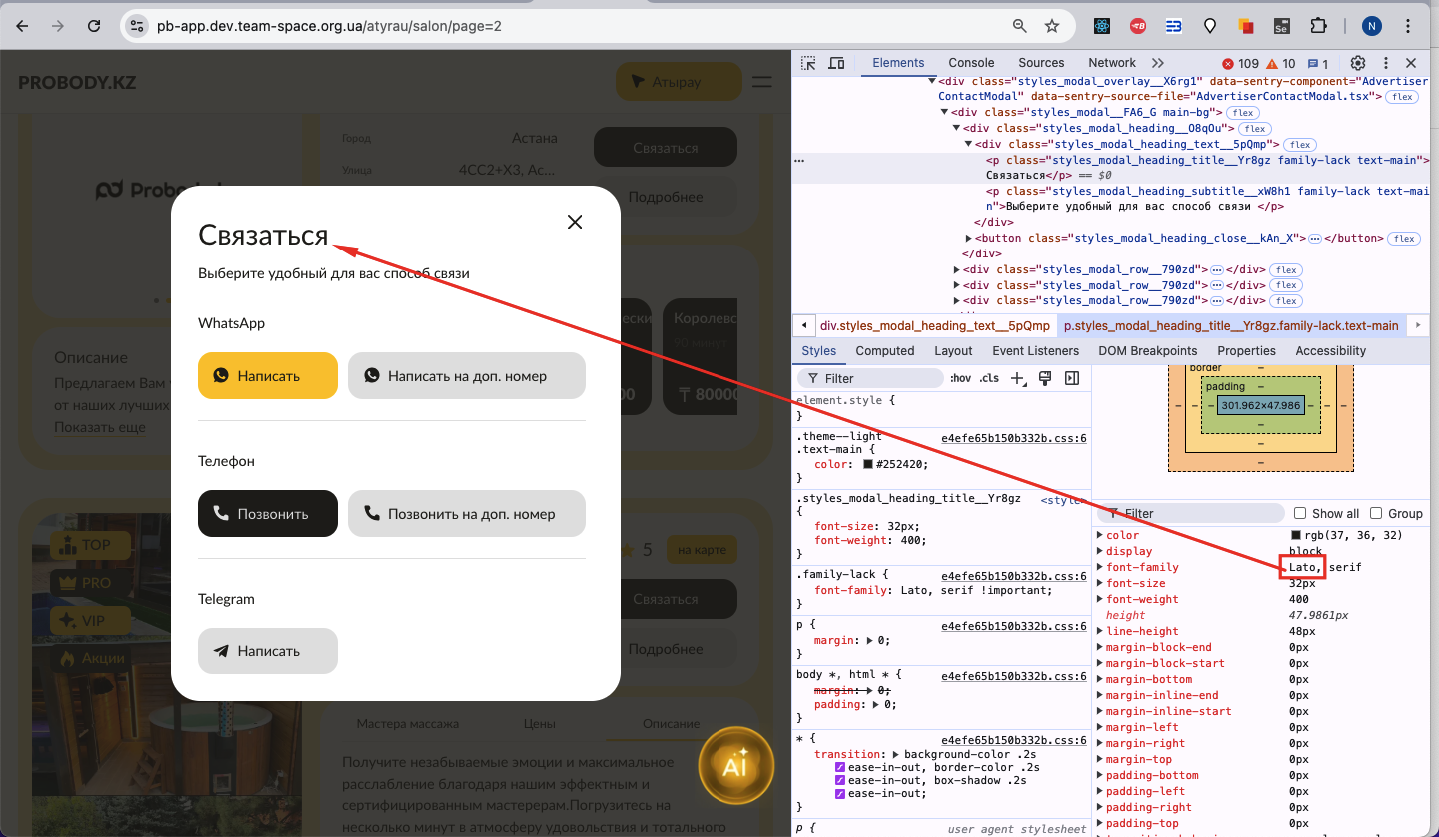Expand the computed color property
Viewport: 1439px width, 837px height.
1100,535
